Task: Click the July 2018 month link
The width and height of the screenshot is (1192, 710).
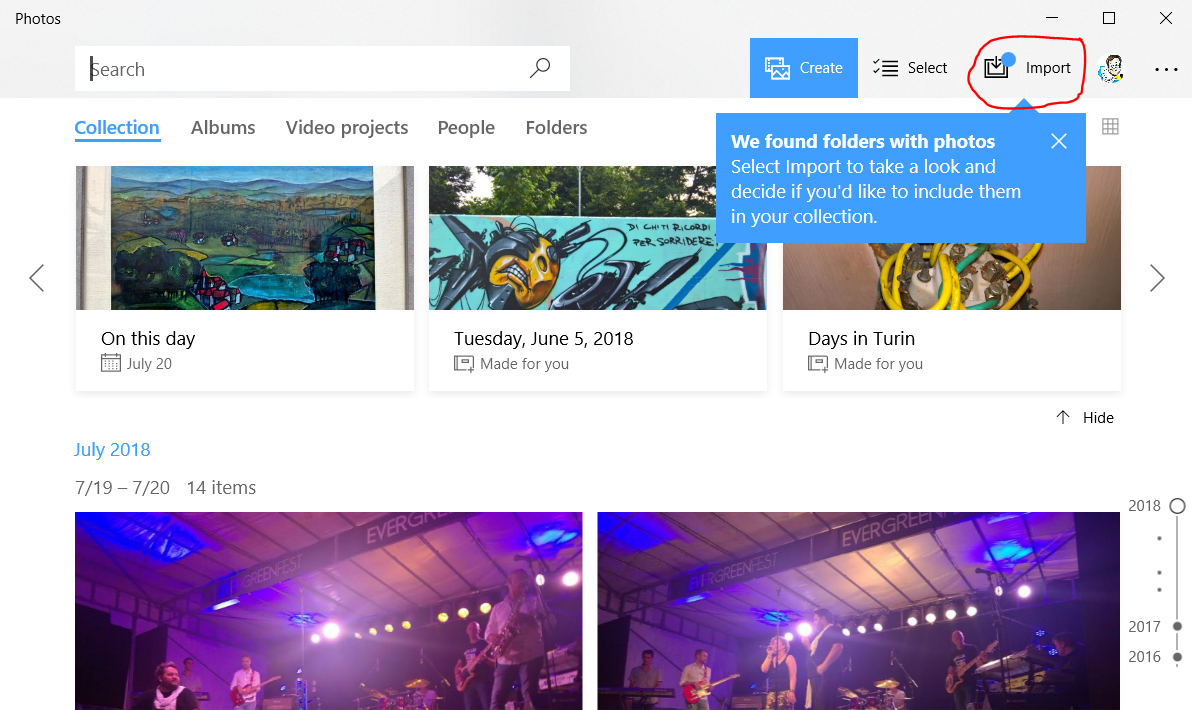Action: tap(112, 450)
